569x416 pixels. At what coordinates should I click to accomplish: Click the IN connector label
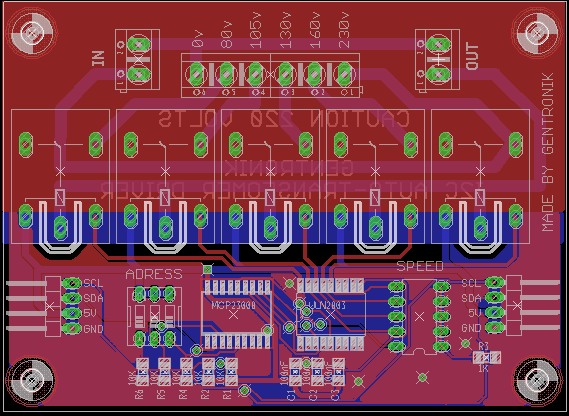[98, 58]
